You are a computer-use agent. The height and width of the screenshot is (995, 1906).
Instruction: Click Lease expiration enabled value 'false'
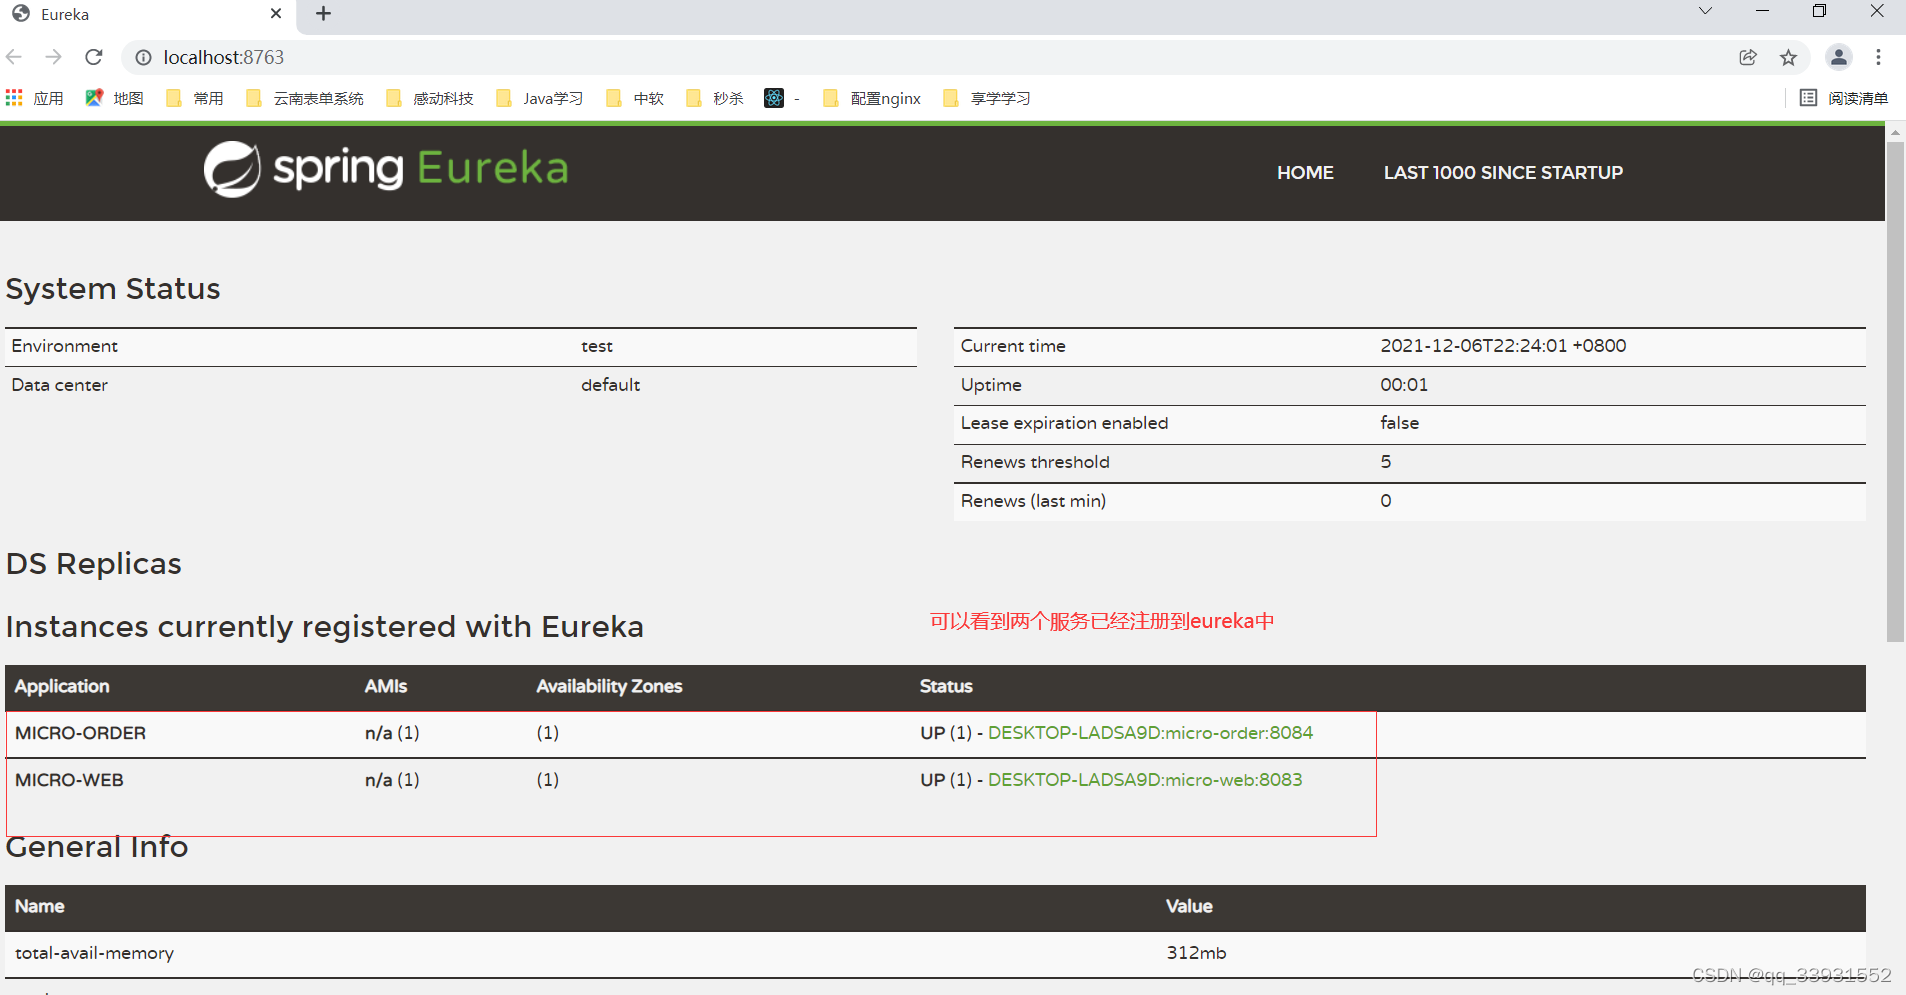[x=1399, y=423]
